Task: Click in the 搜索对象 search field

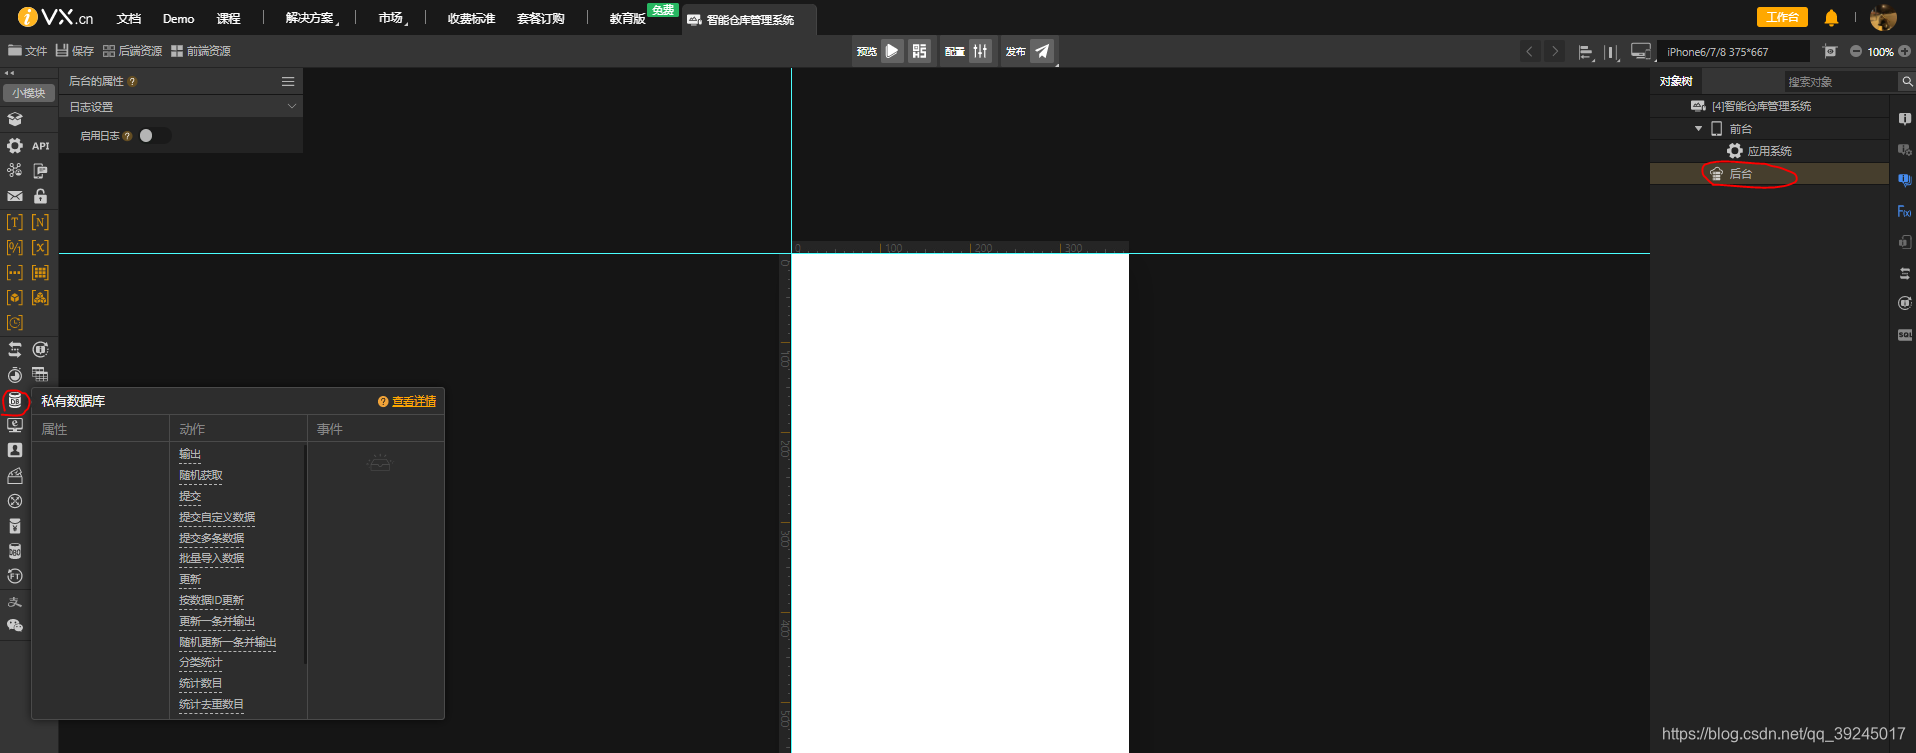Action: pos(1840,82)
